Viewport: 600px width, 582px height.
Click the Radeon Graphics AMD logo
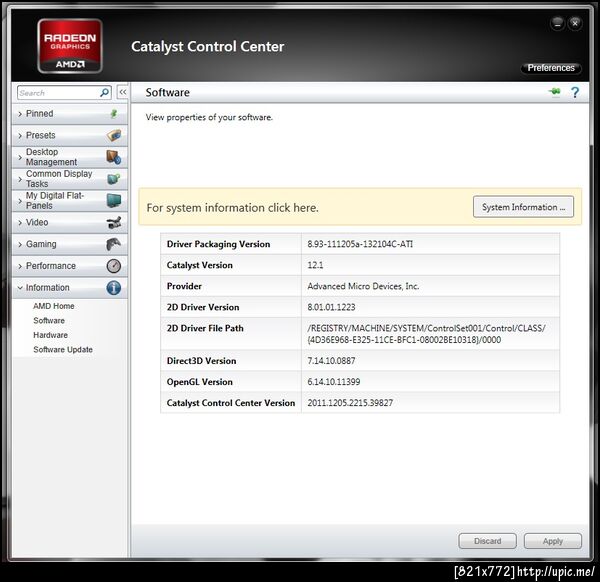tap(70, 46)
